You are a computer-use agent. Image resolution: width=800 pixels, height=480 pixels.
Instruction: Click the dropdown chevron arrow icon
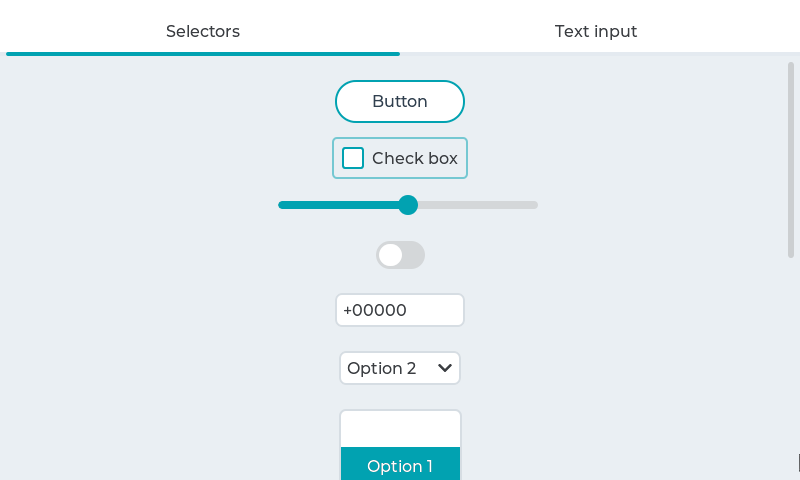445,368
